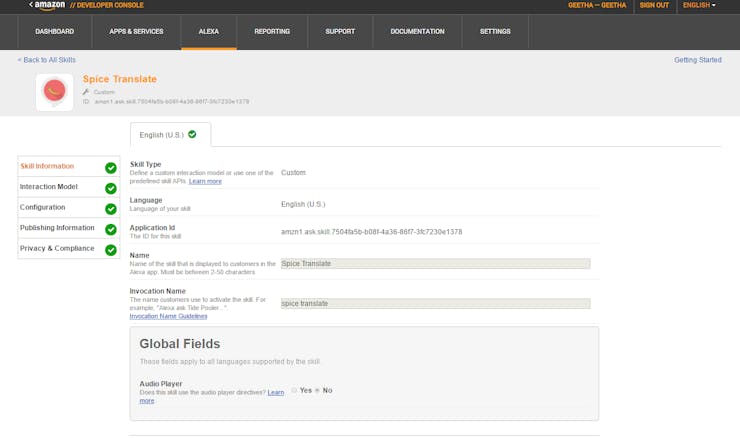Click the Invocation Name input field

pyautogui.click(x=435, y=303)
